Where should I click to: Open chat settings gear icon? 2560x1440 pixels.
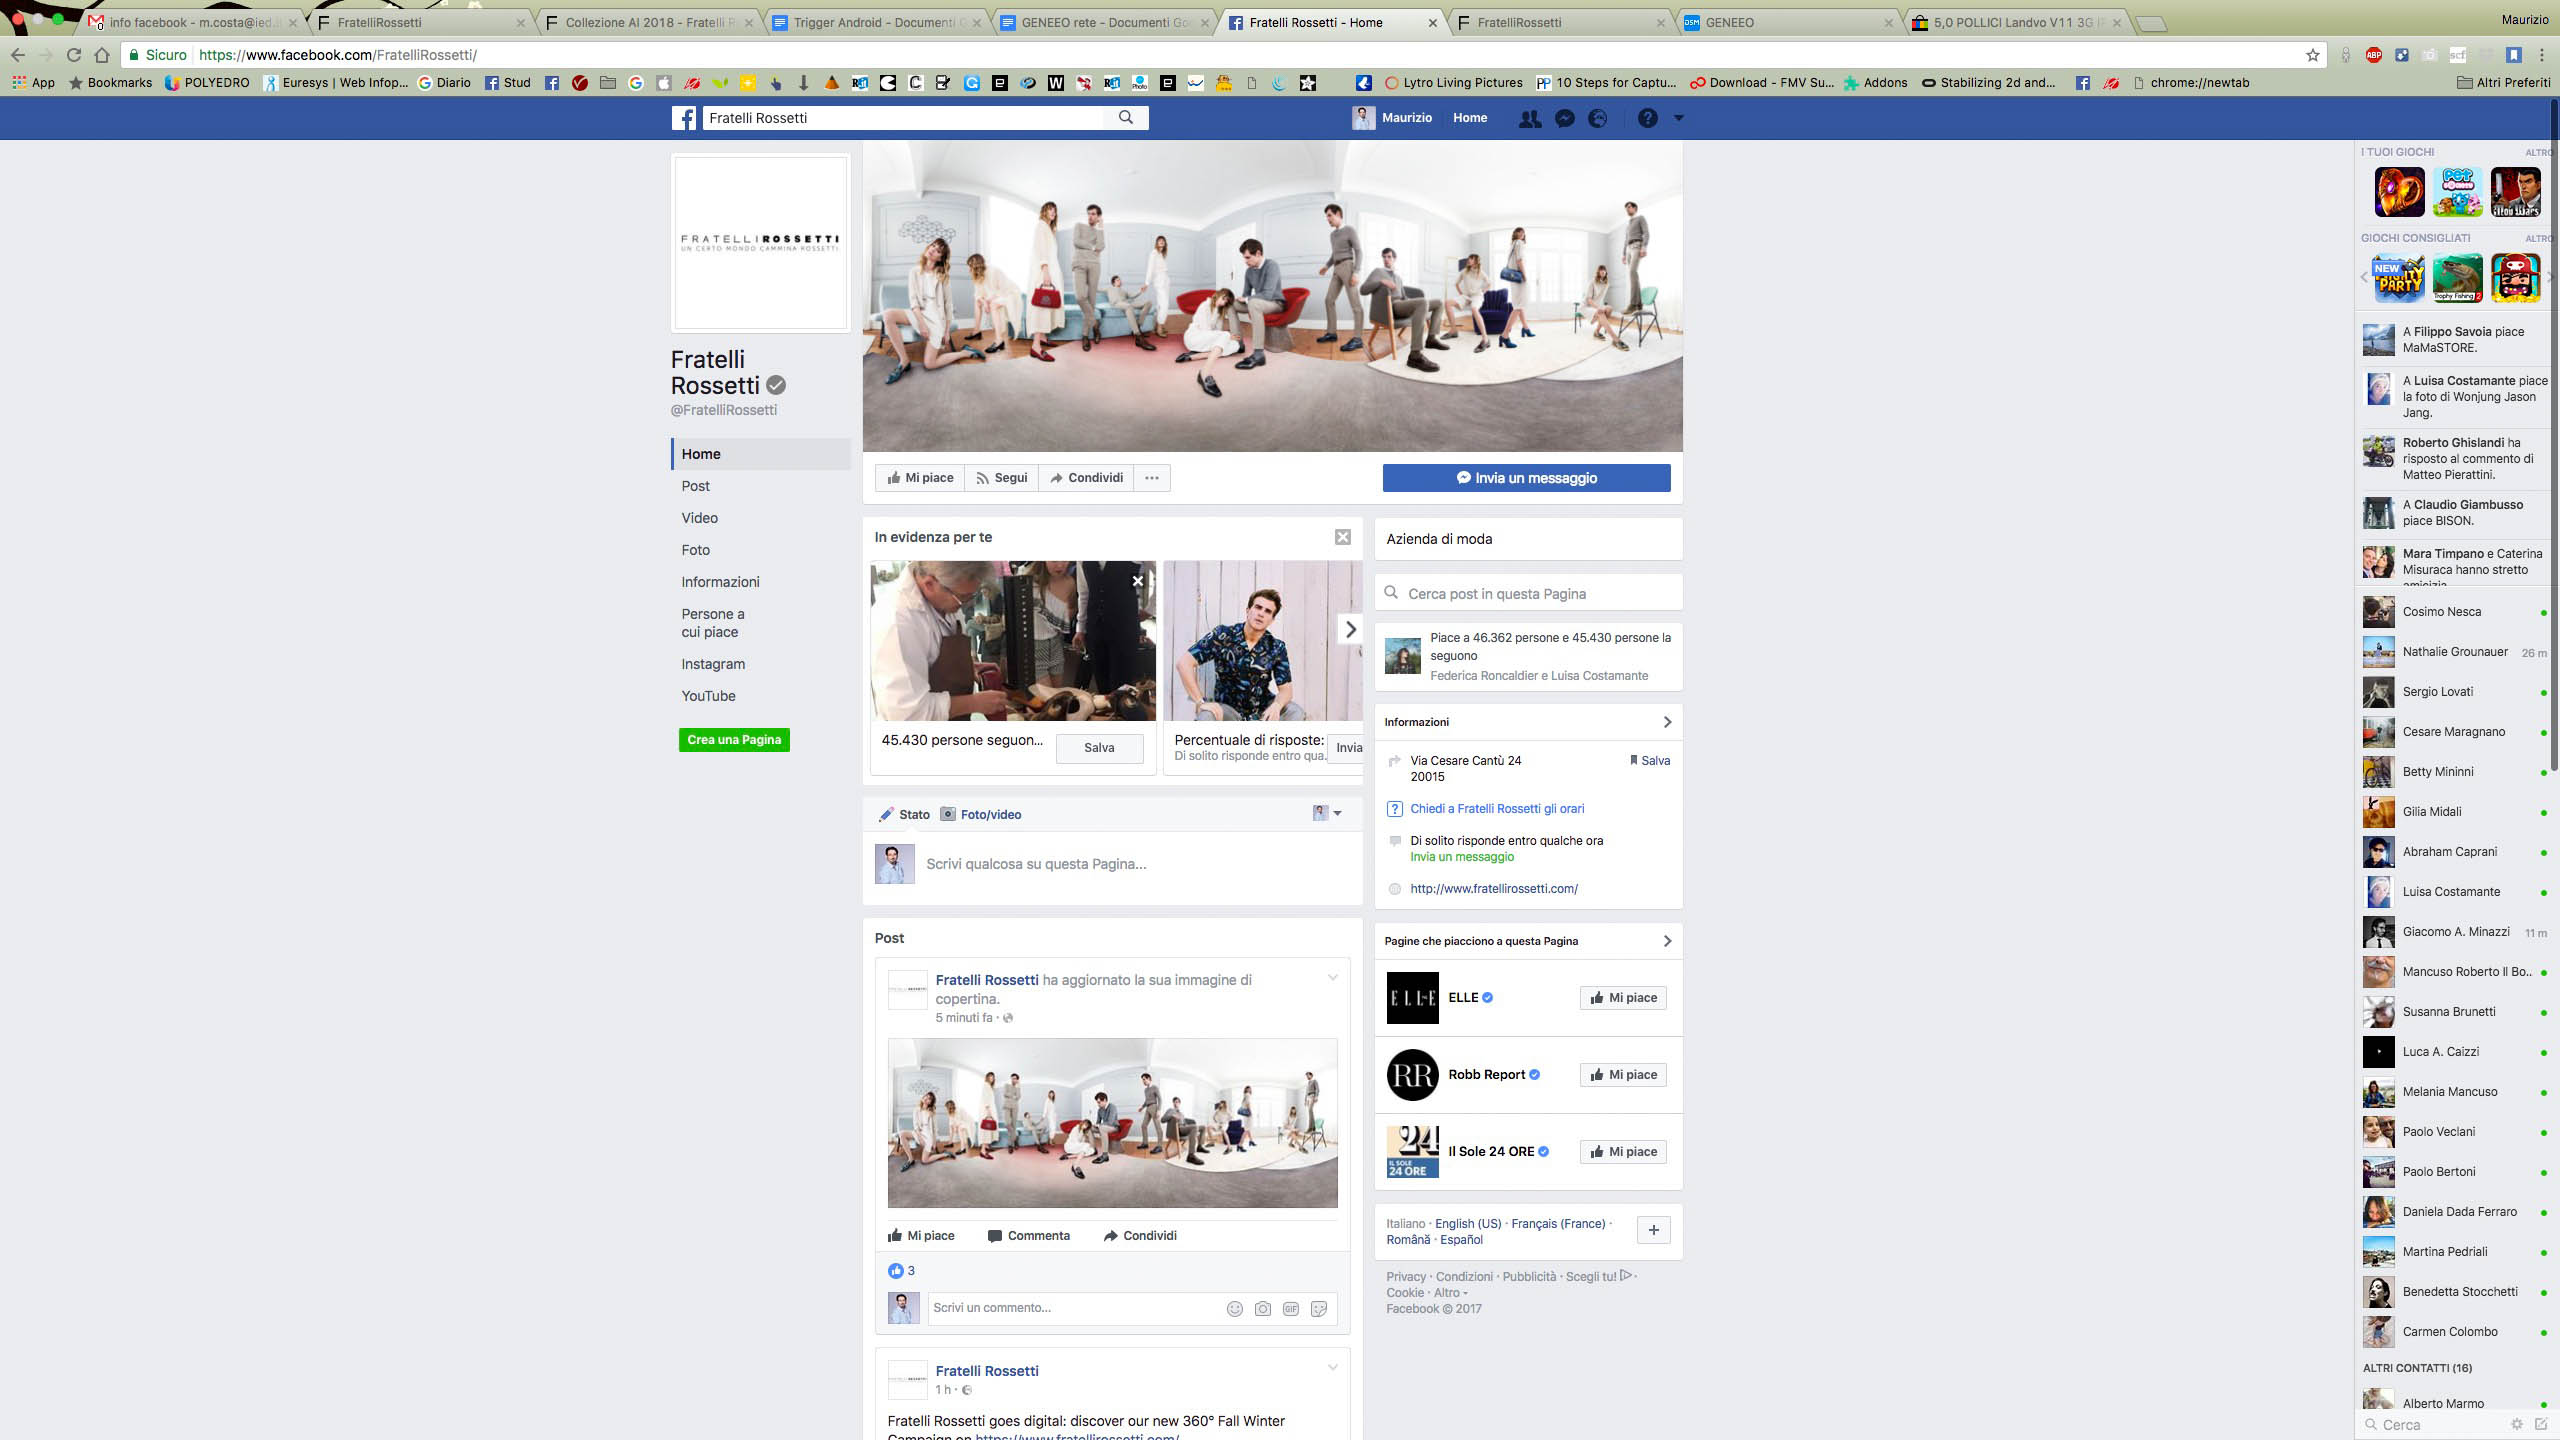pos(2517,1424)
